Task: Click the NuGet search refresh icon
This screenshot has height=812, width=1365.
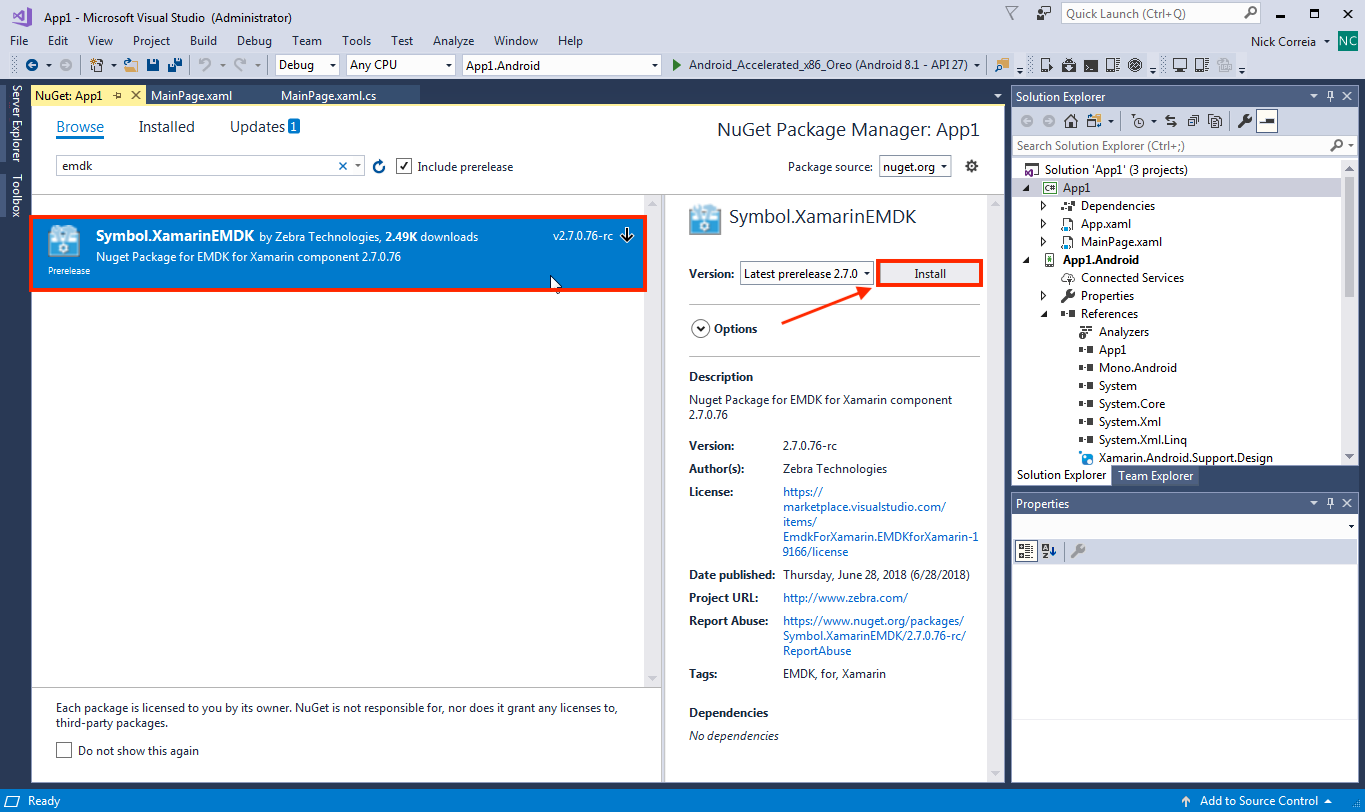Action: coord(379,167)
